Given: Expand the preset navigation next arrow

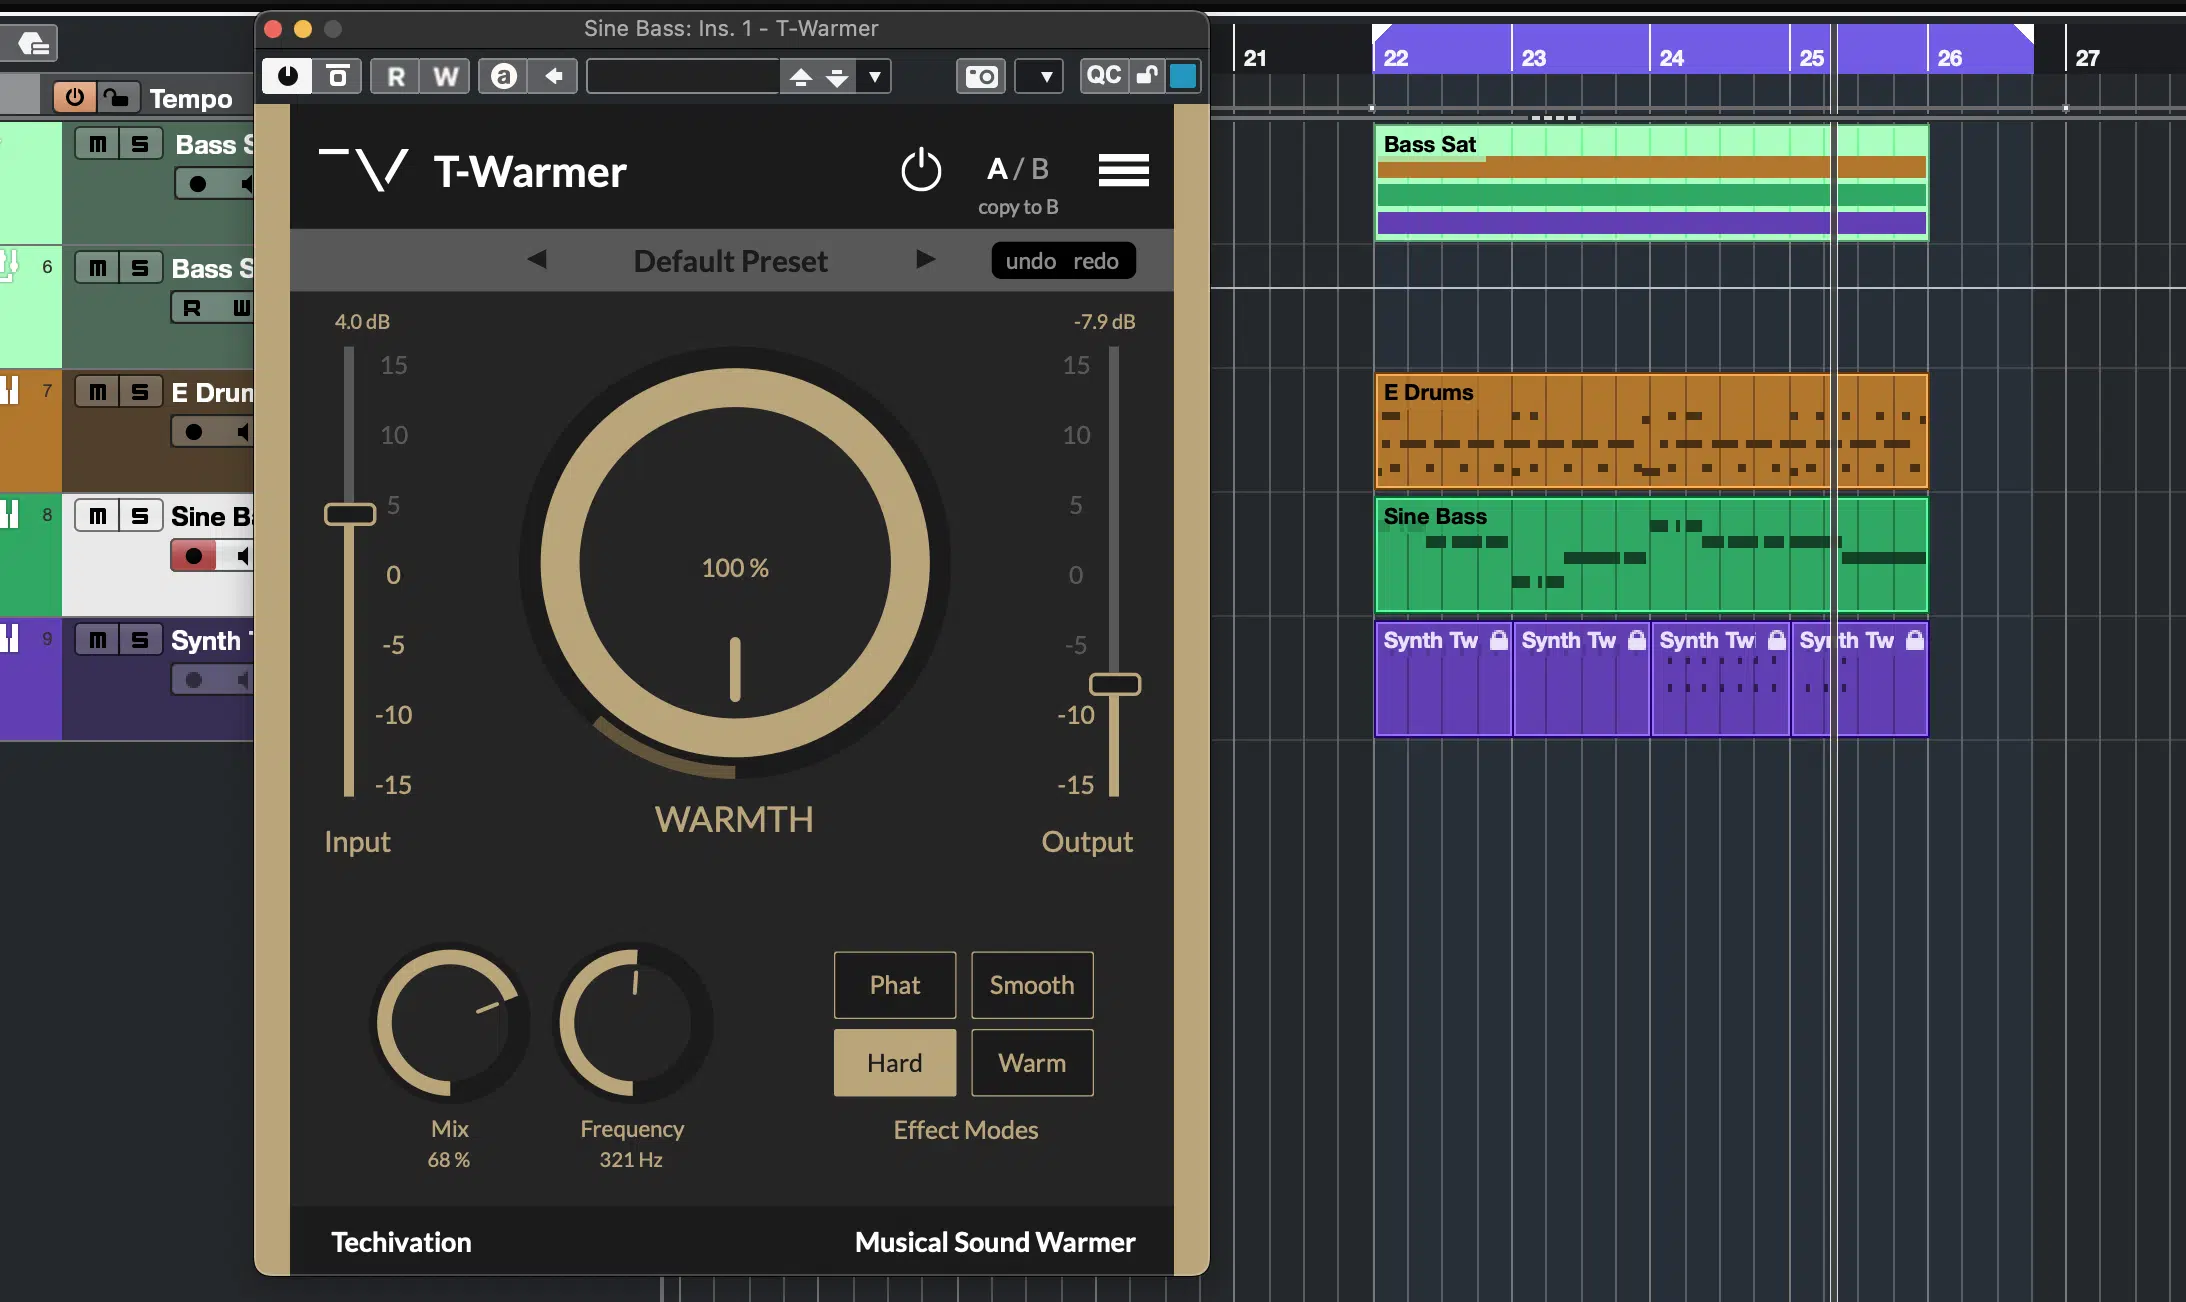Looking at the screenshot, I should point(923,259).
